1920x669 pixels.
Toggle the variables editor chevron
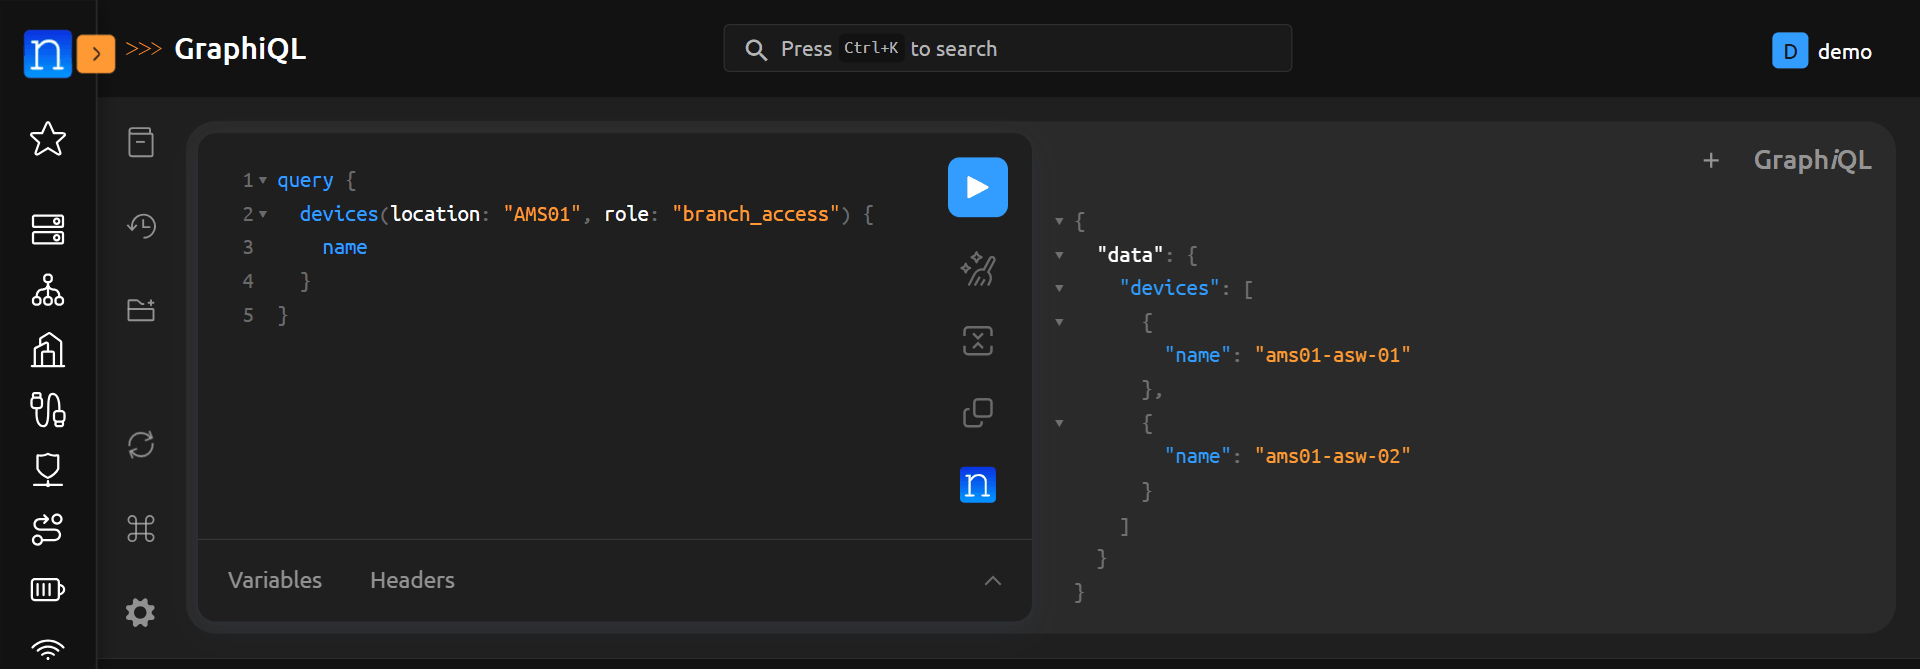pos(992,581)
